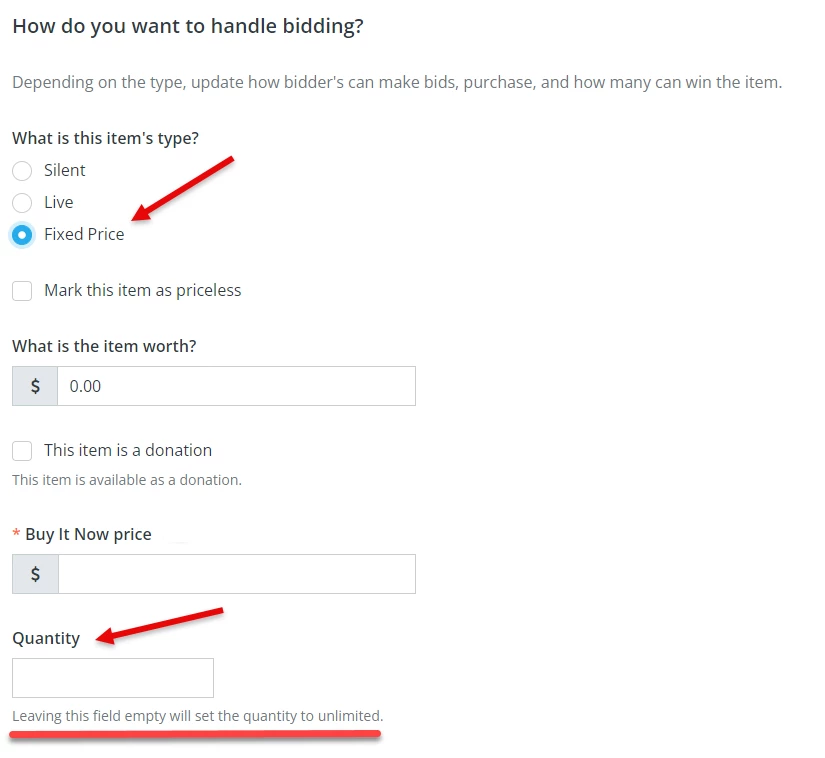
Task: Click the red asterisk next to Buy It Now price
Action: tap(15, 533)
